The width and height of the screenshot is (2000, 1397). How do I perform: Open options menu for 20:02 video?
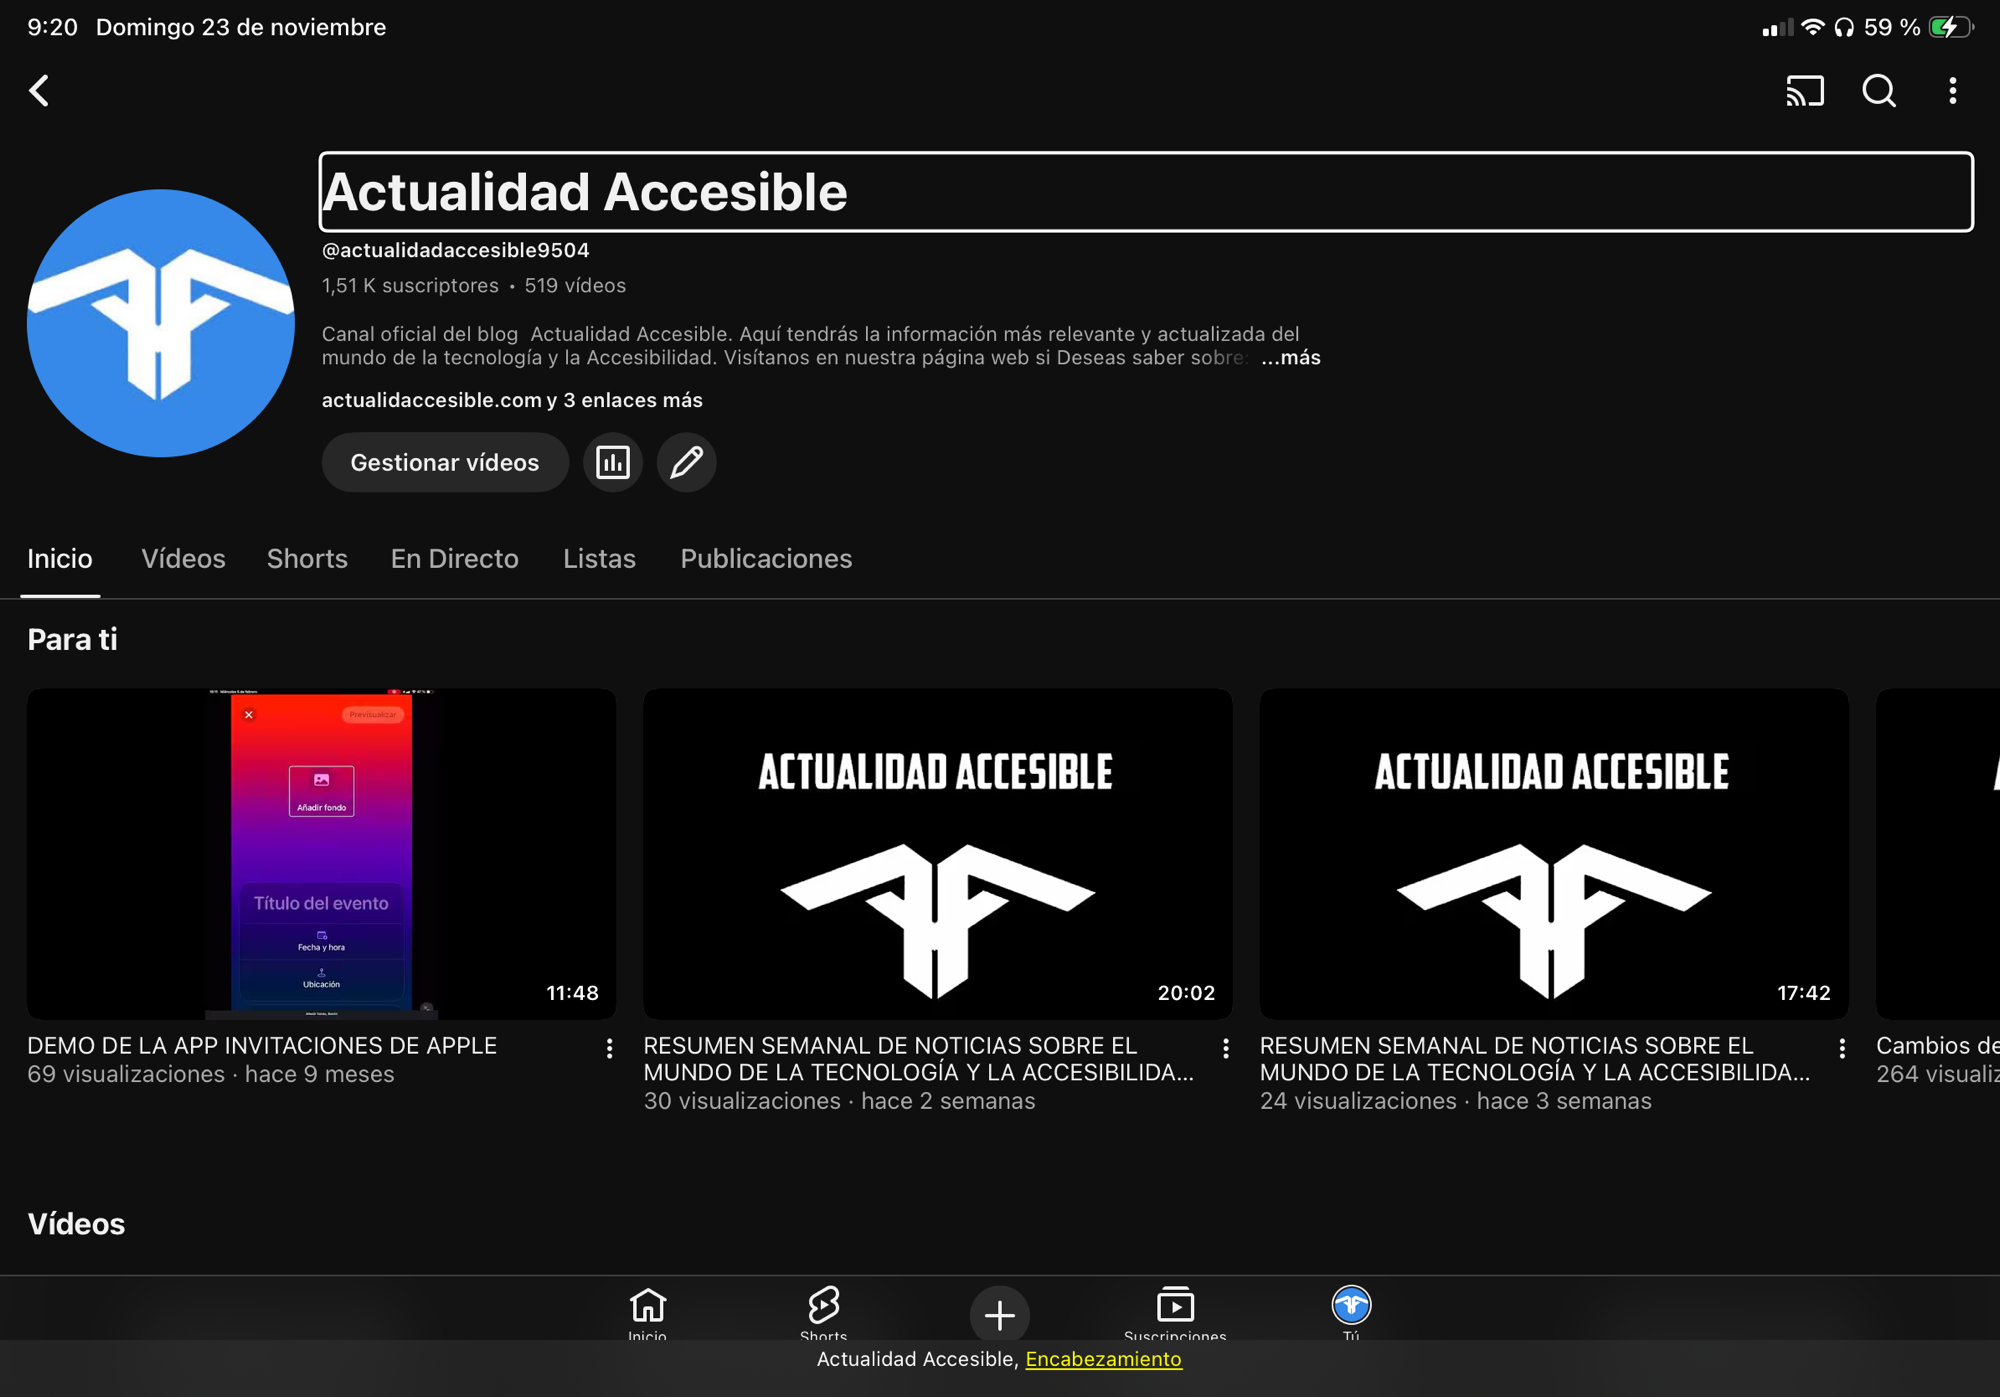[x=1225, y=1048]
